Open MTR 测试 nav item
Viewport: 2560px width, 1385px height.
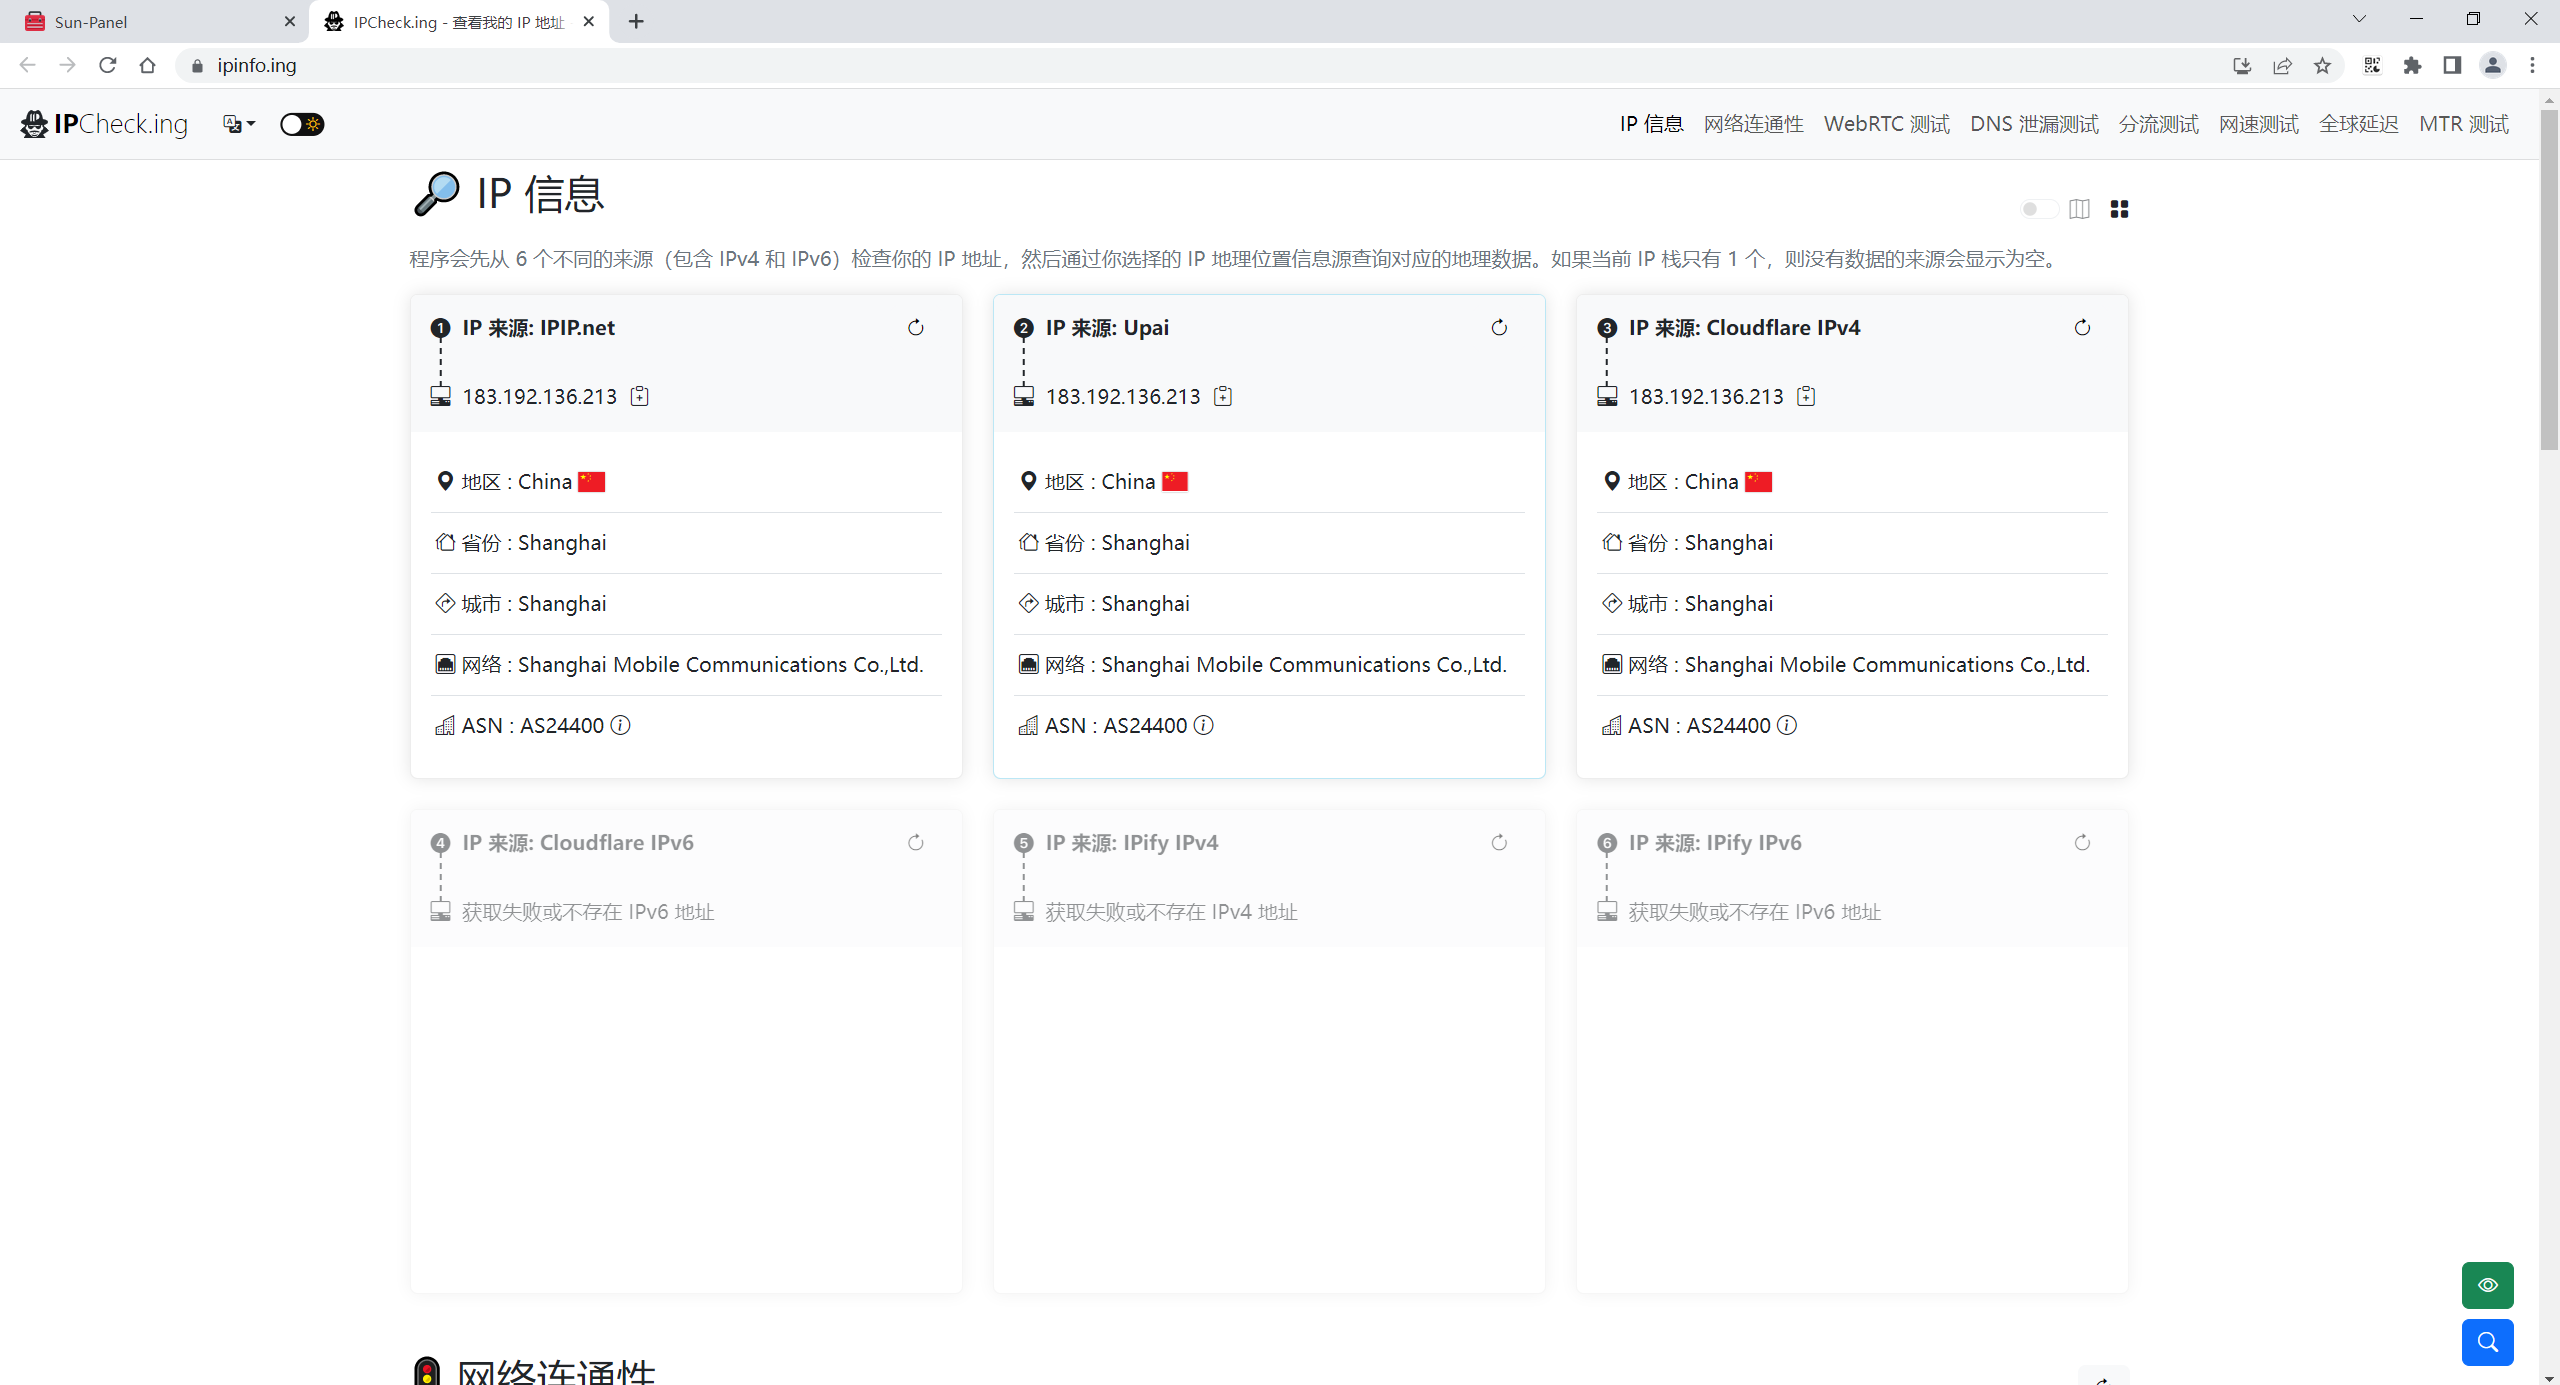[2464, 124]
